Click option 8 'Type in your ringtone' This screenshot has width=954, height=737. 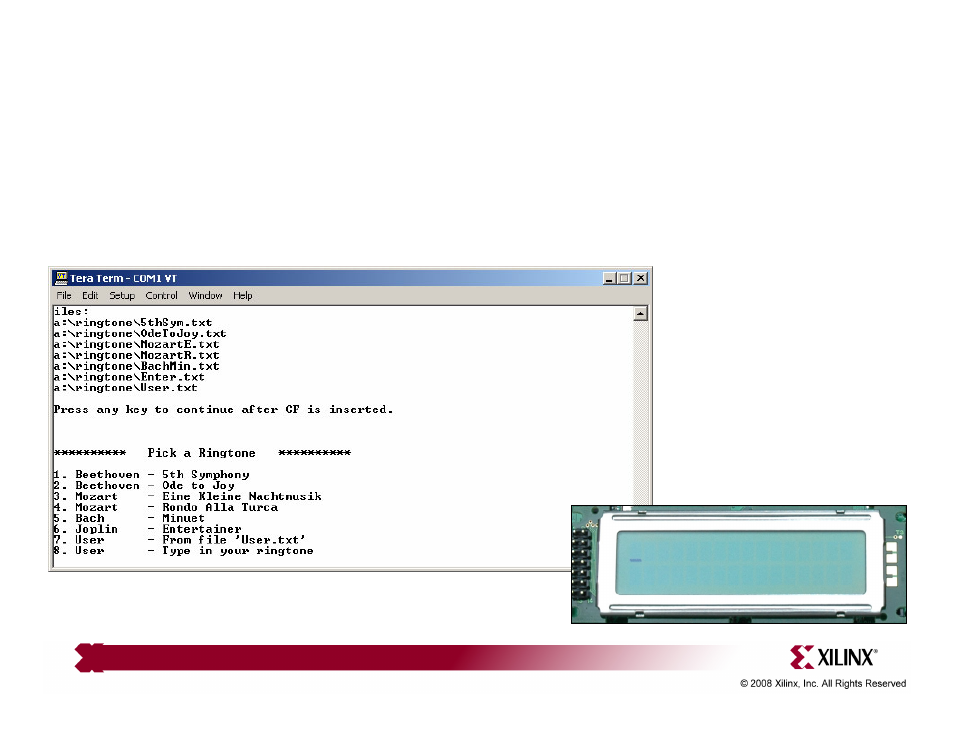(x=184, y=551)
